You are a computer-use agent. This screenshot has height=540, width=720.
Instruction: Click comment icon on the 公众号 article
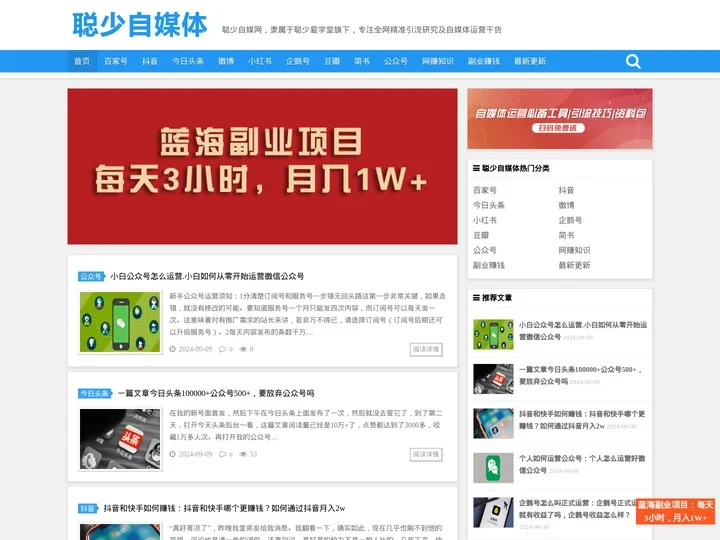(x=222, y=349)
